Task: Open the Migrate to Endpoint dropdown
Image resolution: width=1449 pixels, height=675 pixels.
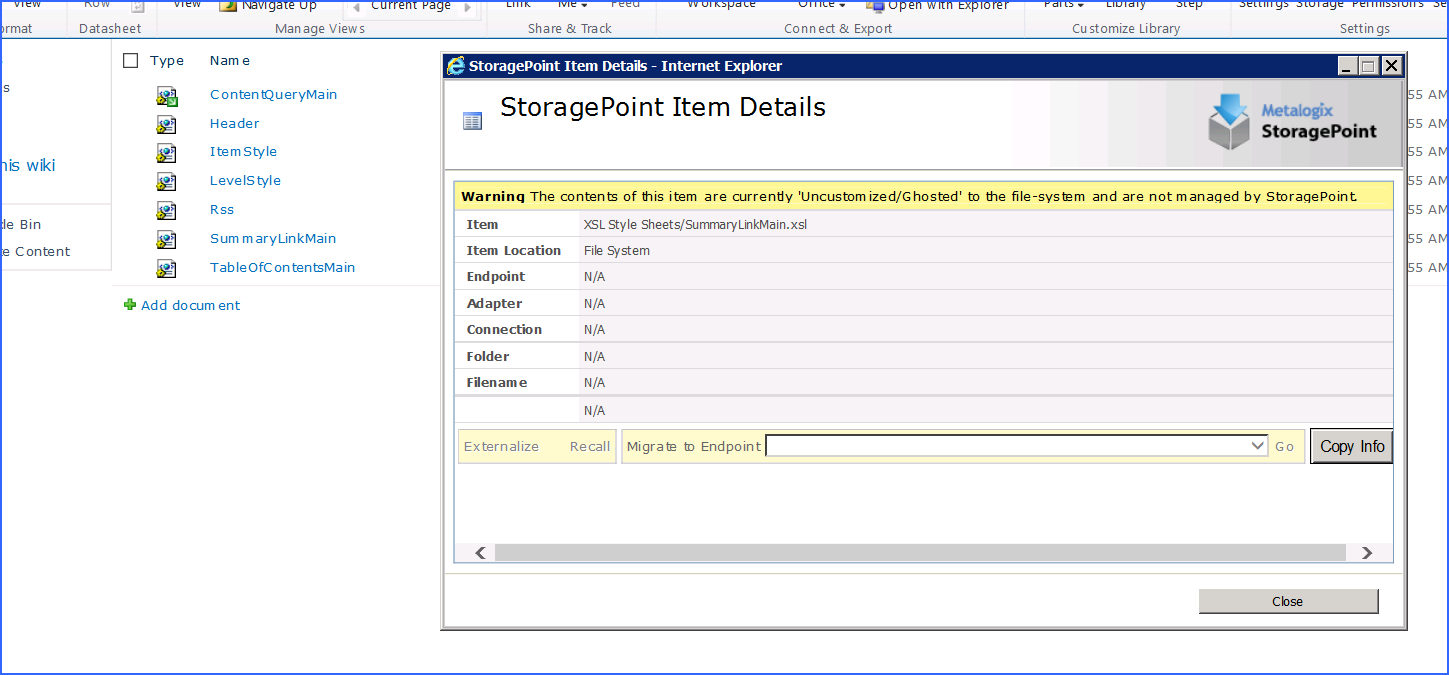Action: (x=1258, y=446)
